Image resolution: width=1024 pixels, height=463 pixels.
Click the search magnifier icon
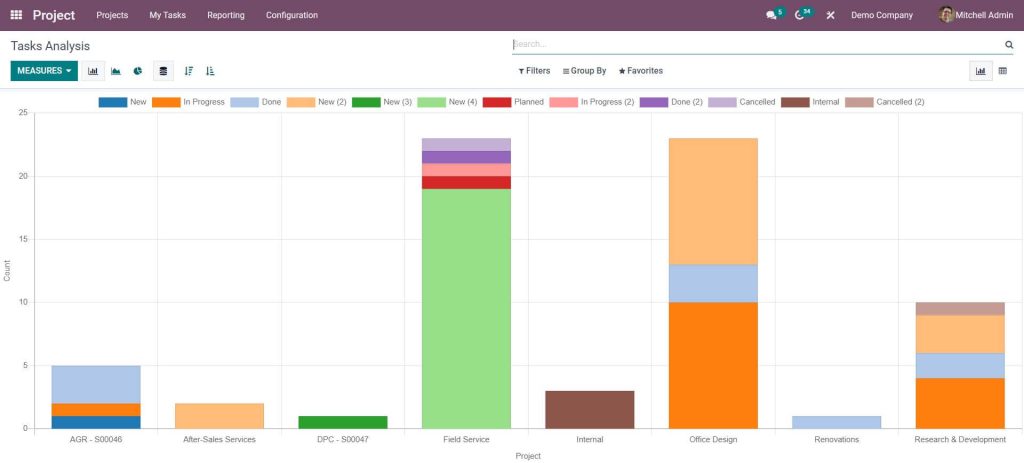[1009, 44]
